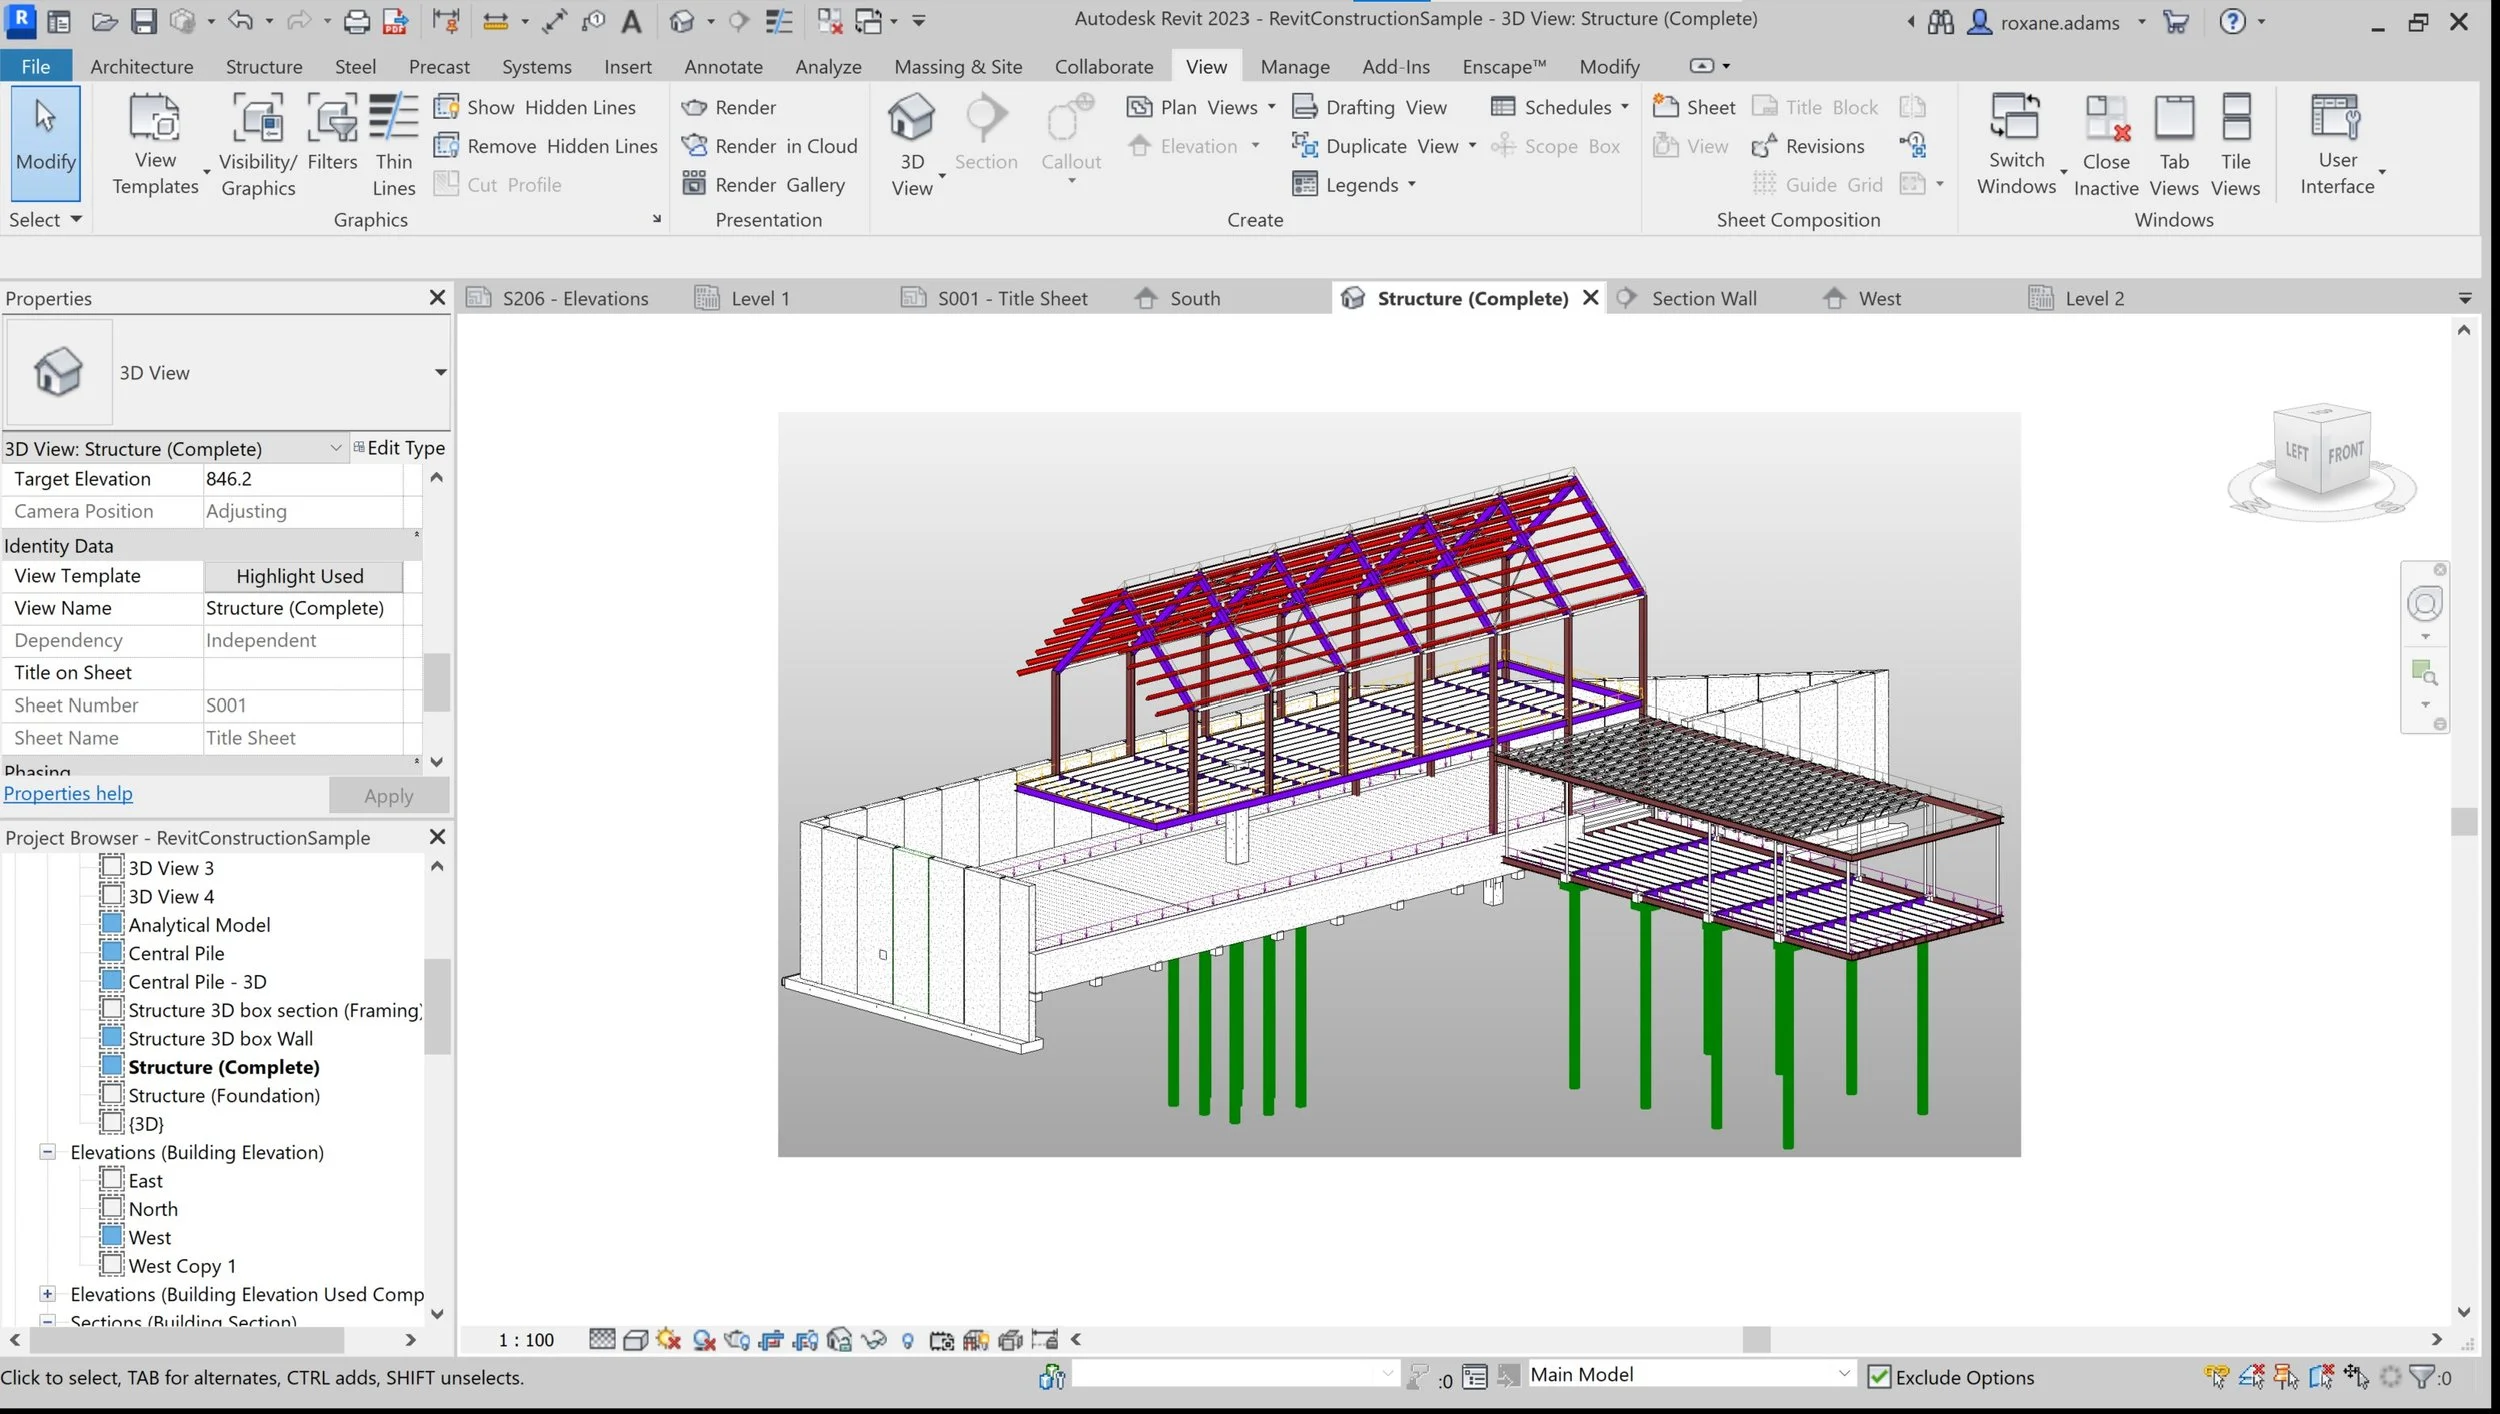
Task: Open Render Gallery
Action: point(764,185)
